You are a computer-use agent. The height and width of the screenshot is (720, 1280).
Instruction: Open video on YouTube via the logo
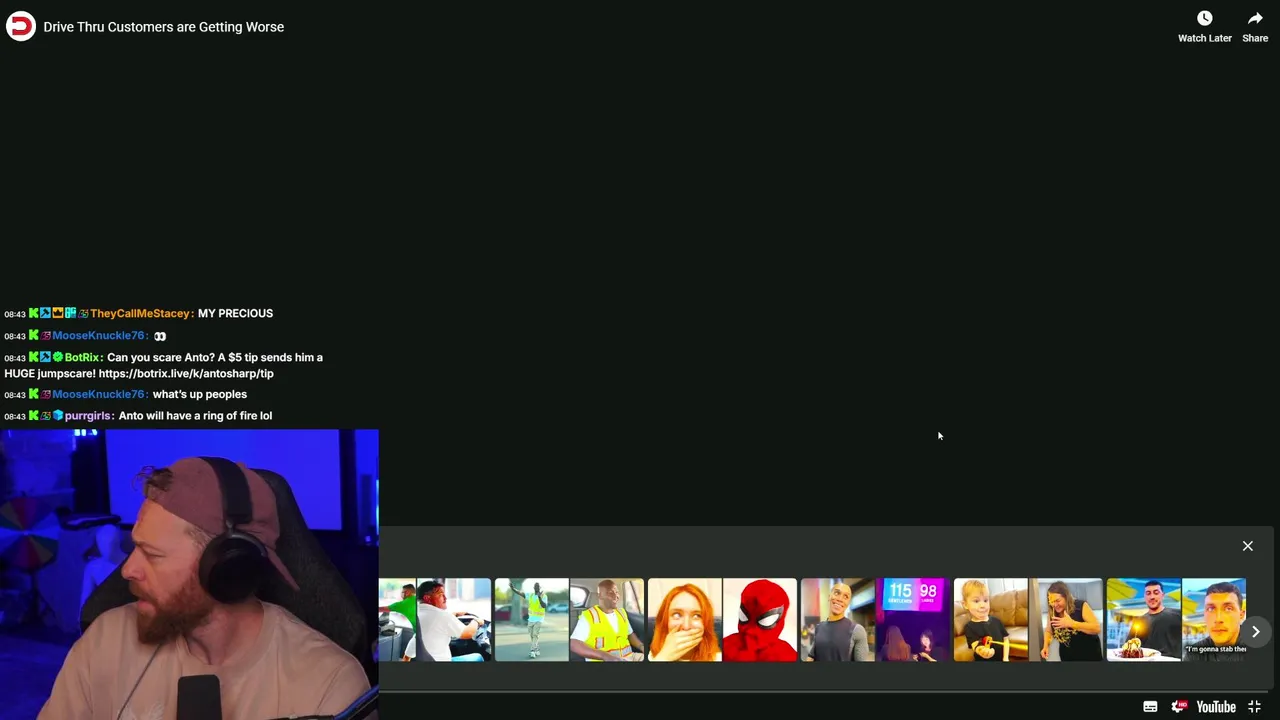pos(1216,707)
